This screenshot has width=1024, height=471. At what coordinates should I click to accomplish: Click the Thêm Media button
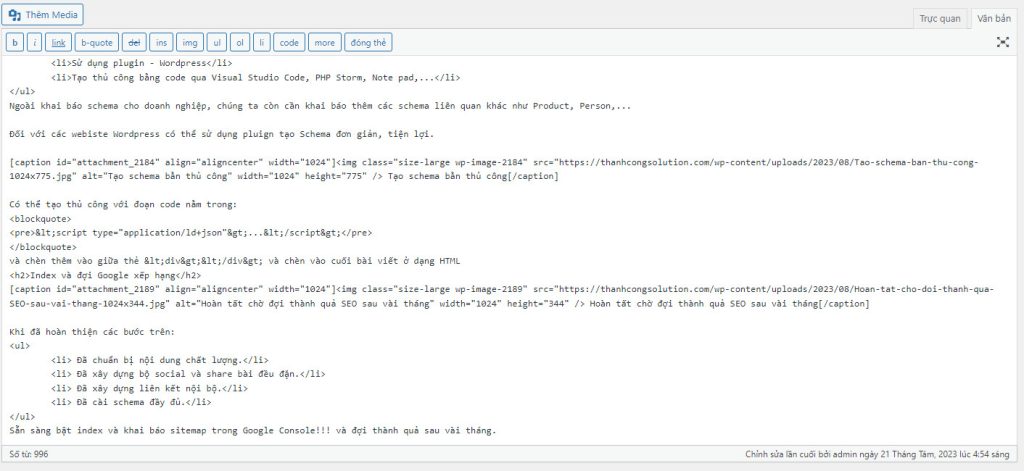[42, 14]
